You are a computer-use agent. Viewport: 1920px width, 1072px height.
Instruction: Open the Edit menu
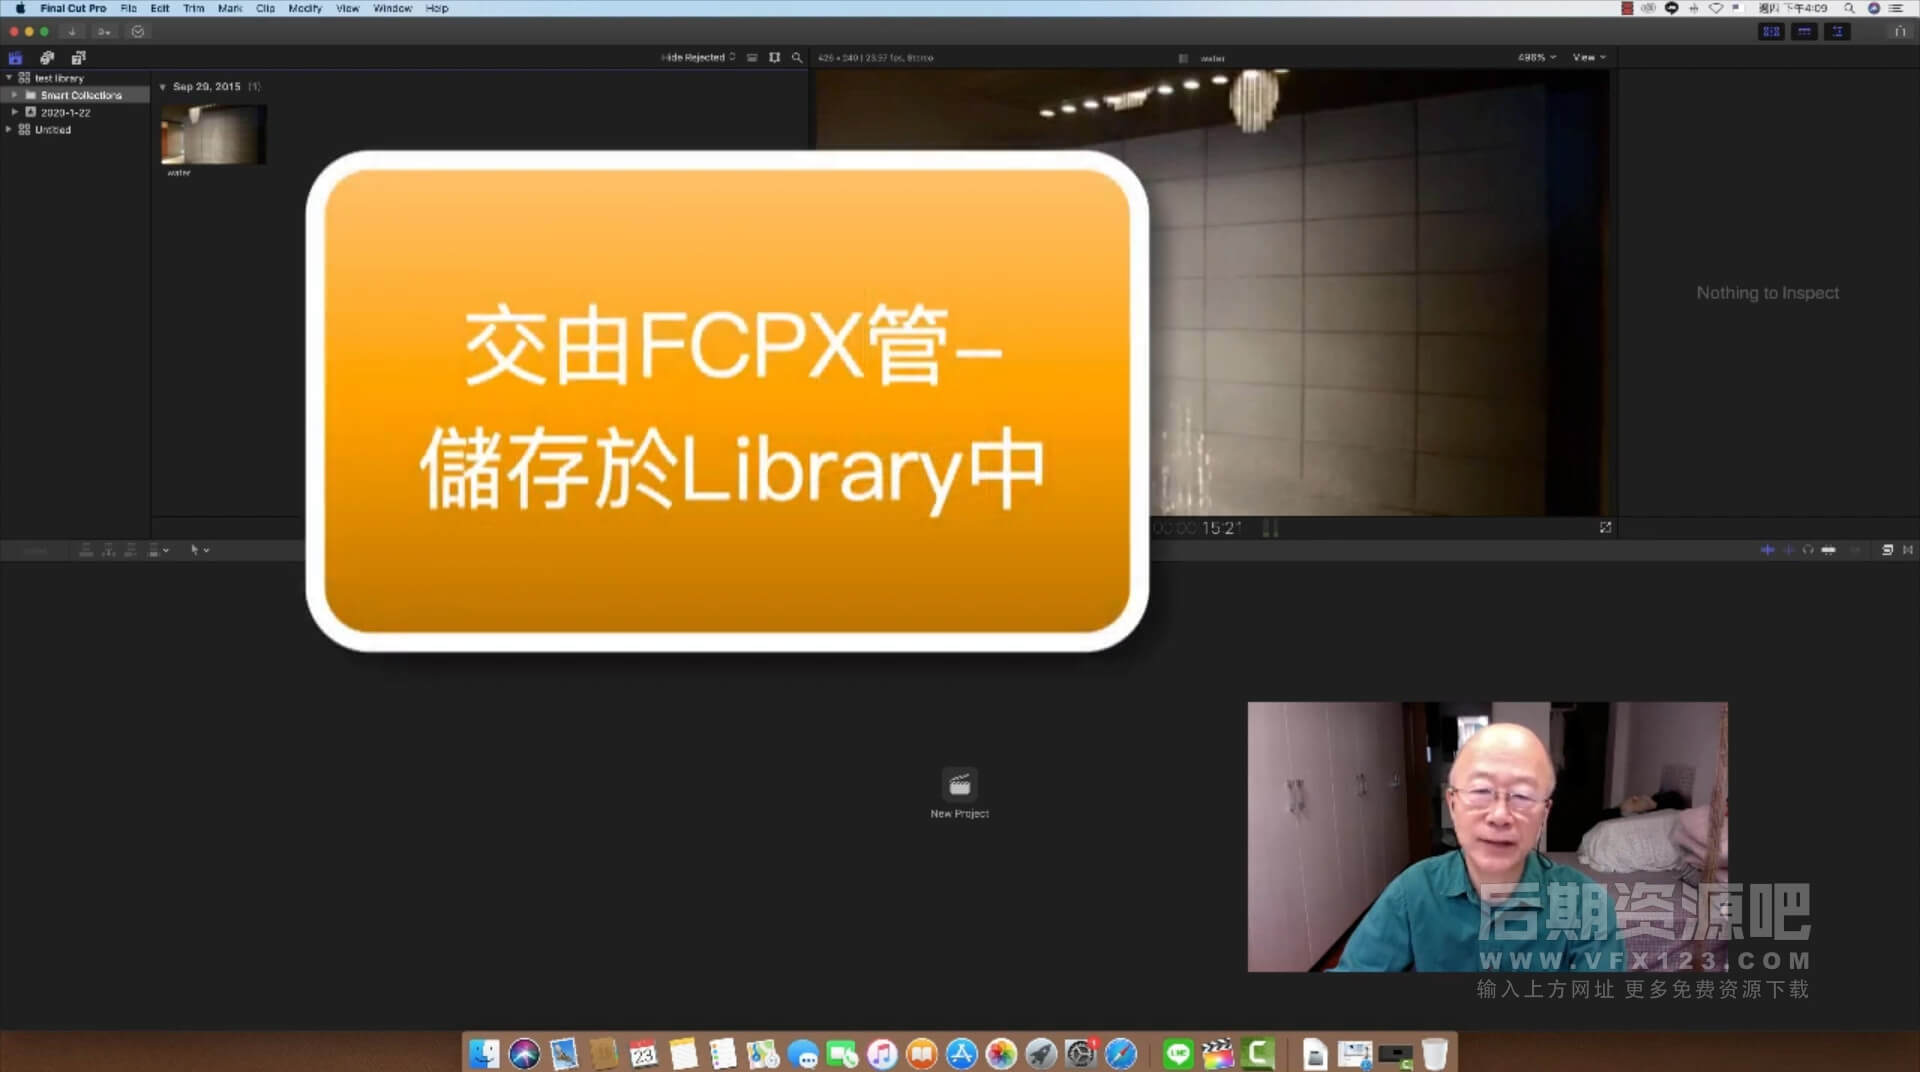(x=160, y=8)
